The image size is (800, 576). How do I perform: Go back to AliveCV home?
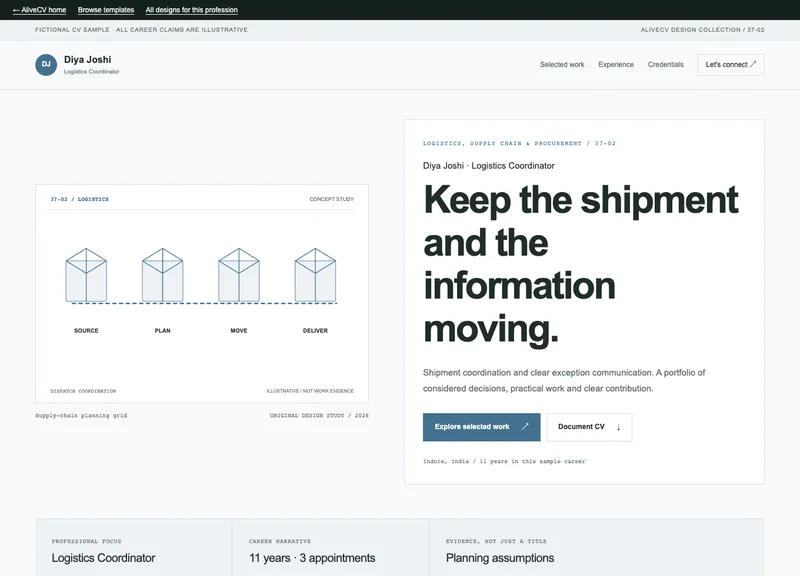[39, 10]
